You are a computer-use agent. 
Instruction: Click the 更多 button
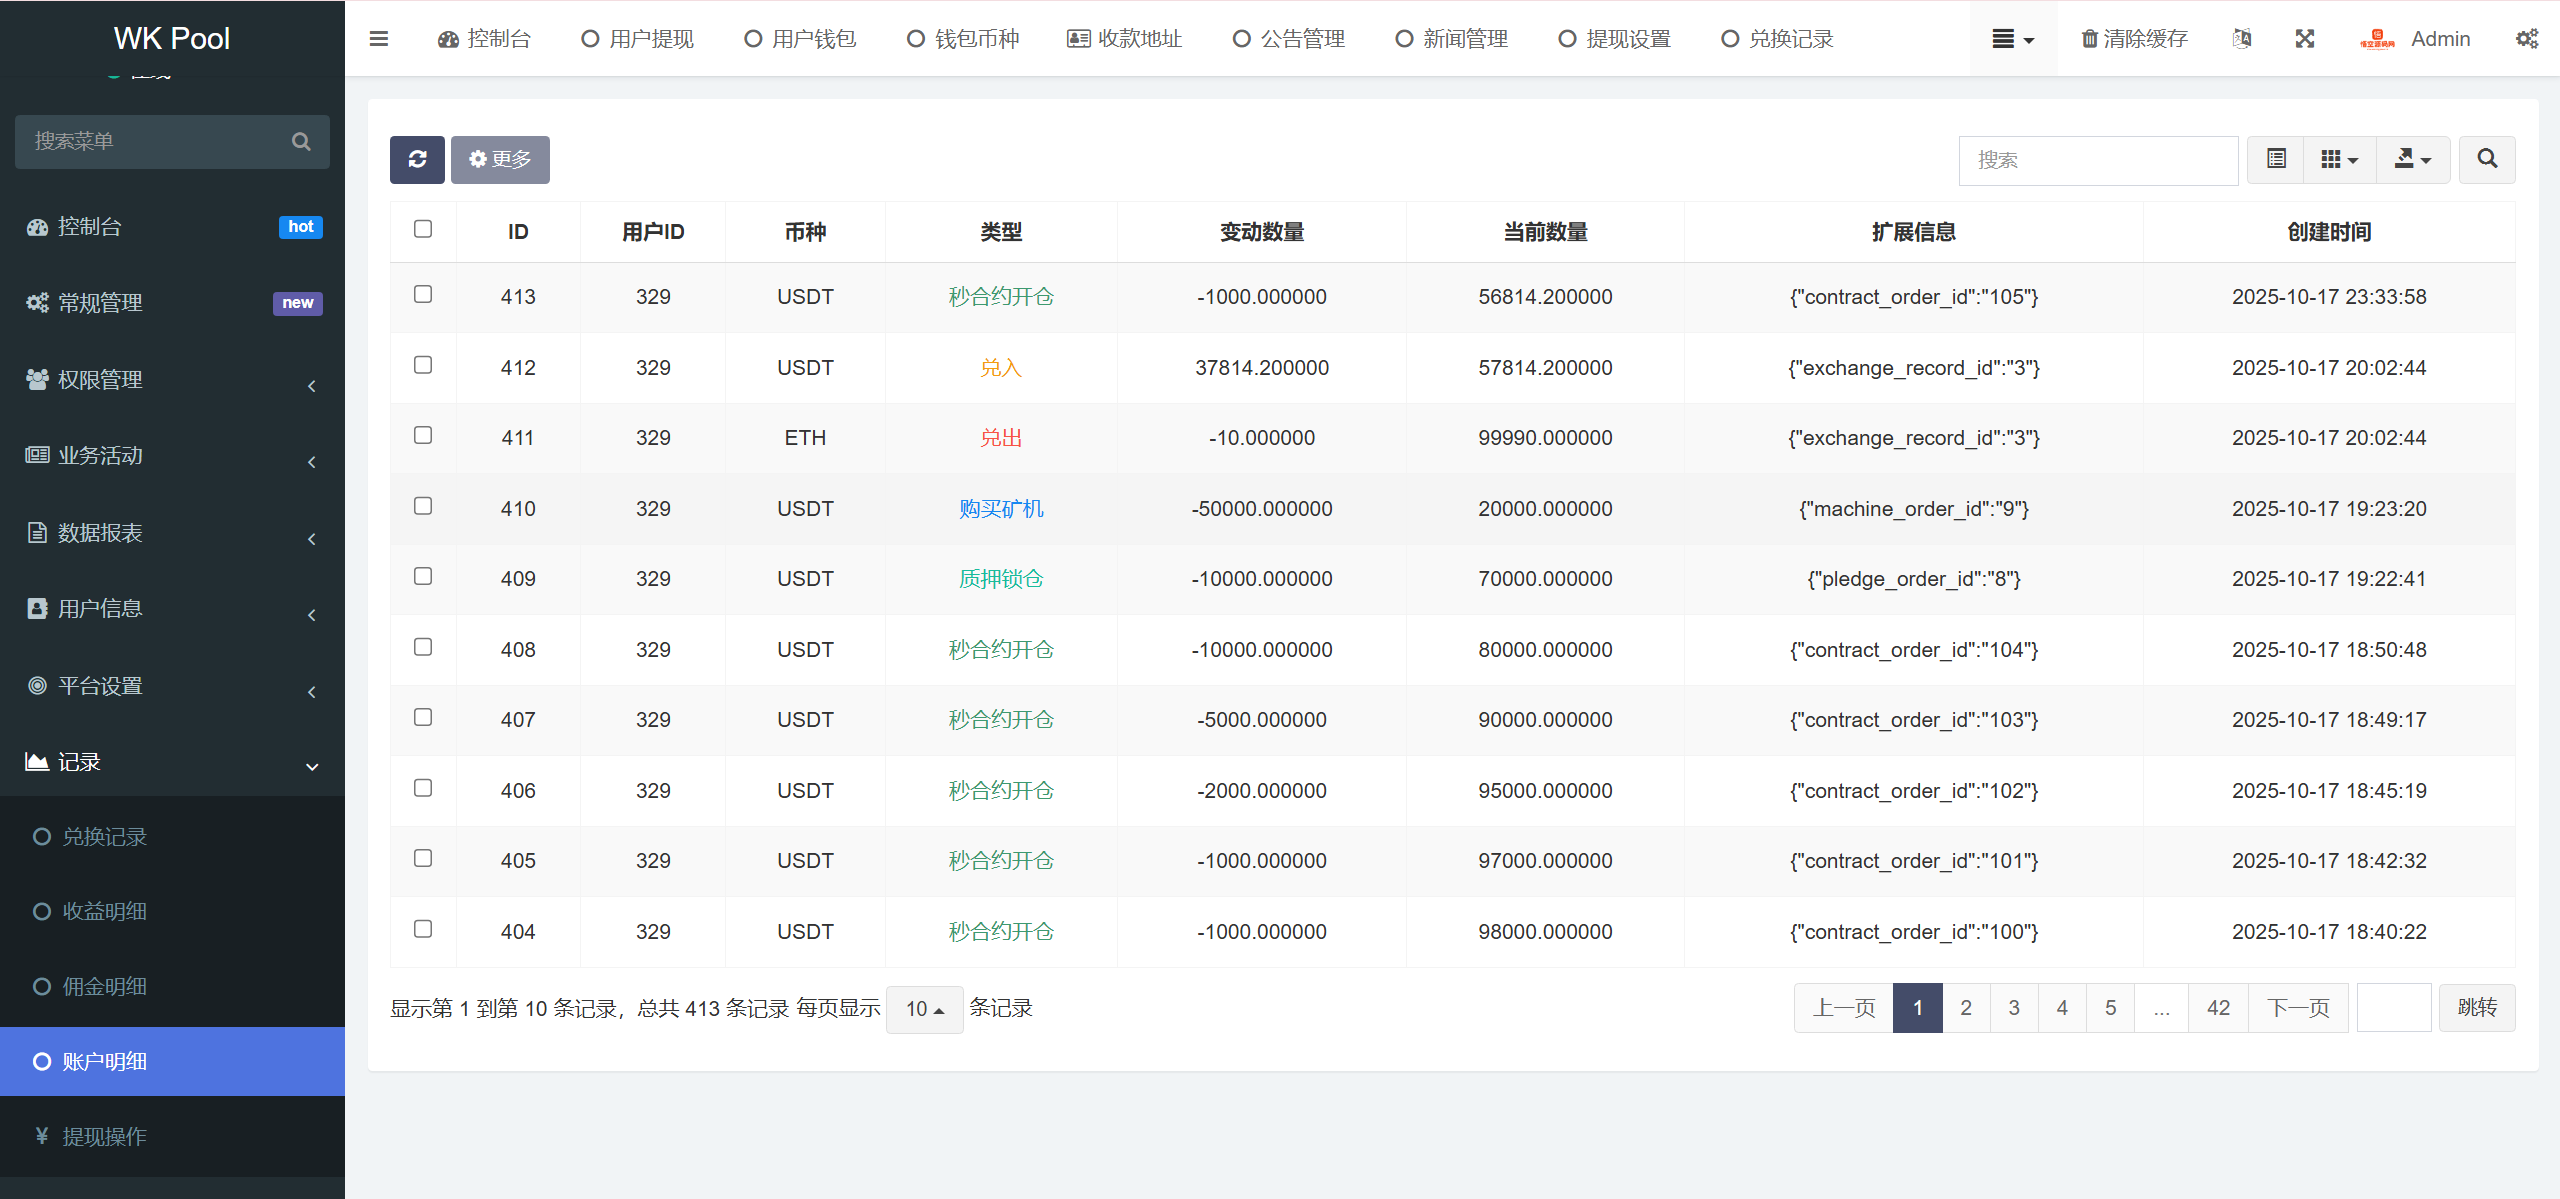click(x=500, y=160)
